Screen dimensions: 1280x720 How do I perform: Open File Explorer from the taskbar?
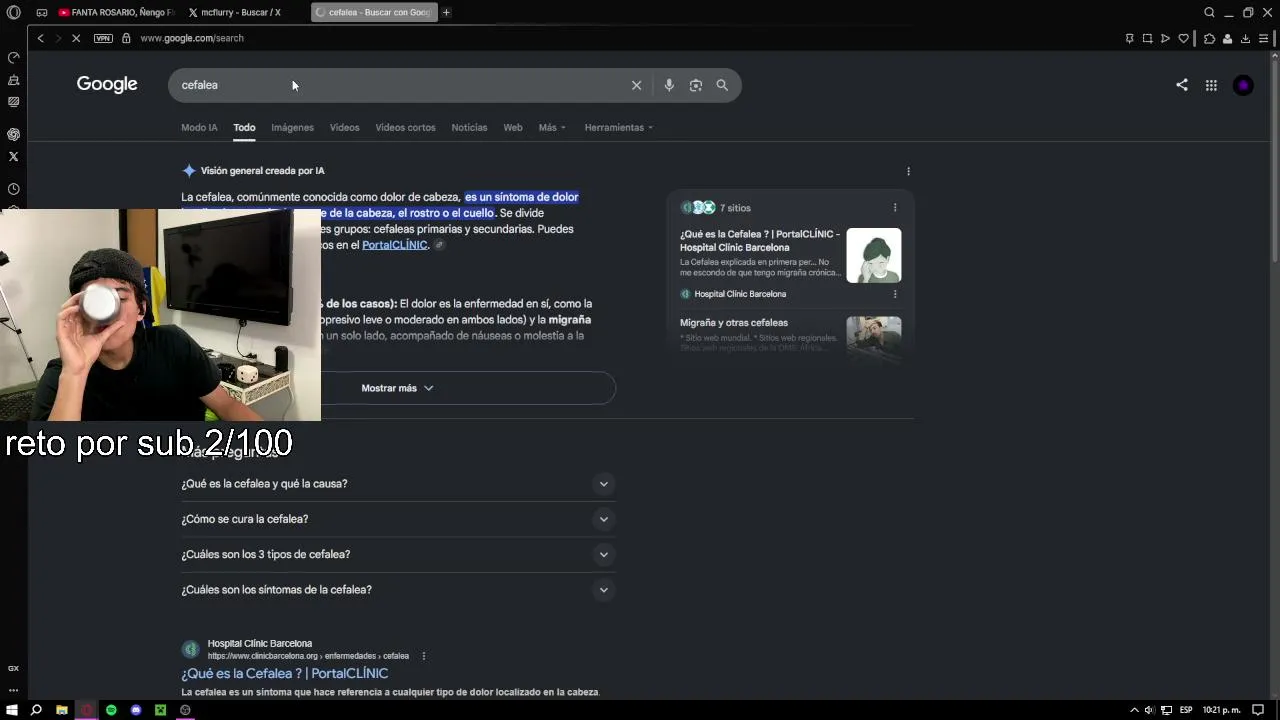[61, 710]
